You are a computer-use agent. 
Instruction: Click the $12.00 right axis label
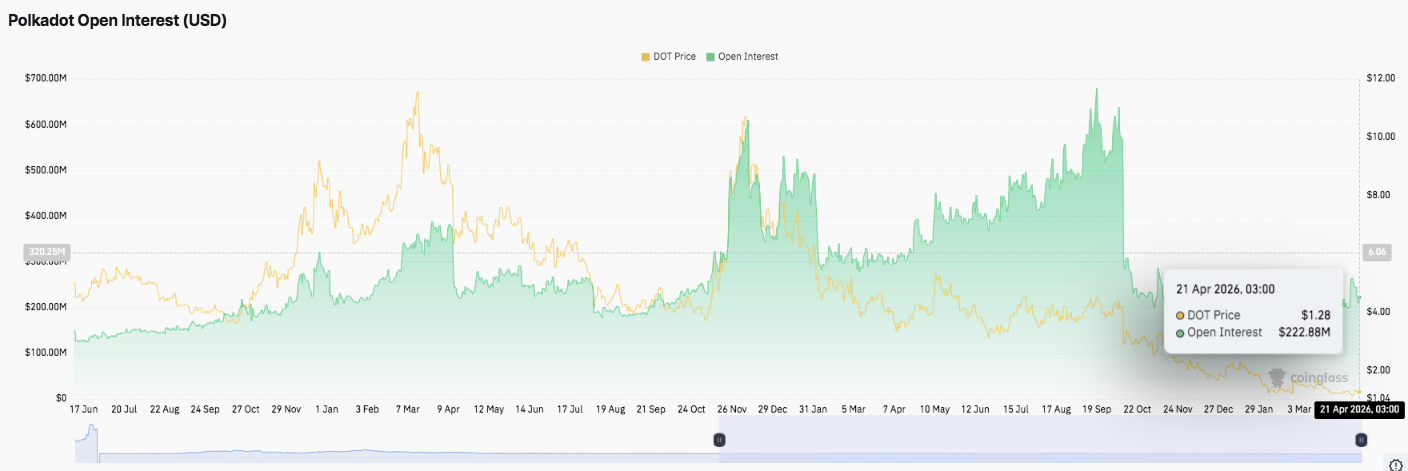[1380, 79]
